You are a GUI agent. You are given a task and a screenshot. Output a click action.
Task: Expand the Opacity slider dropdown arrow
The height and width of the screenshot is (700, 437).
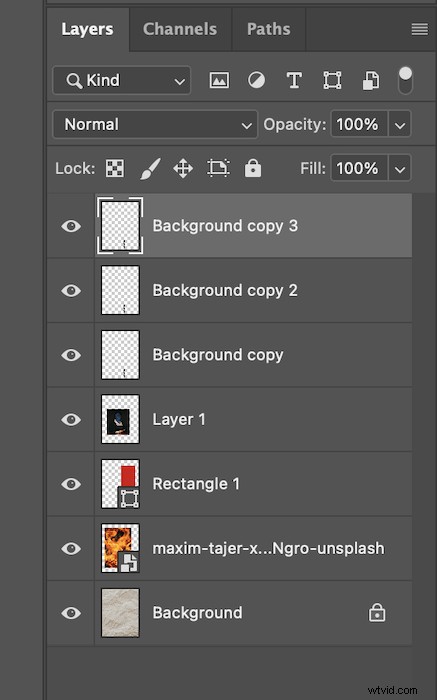[x=400, y=125]
